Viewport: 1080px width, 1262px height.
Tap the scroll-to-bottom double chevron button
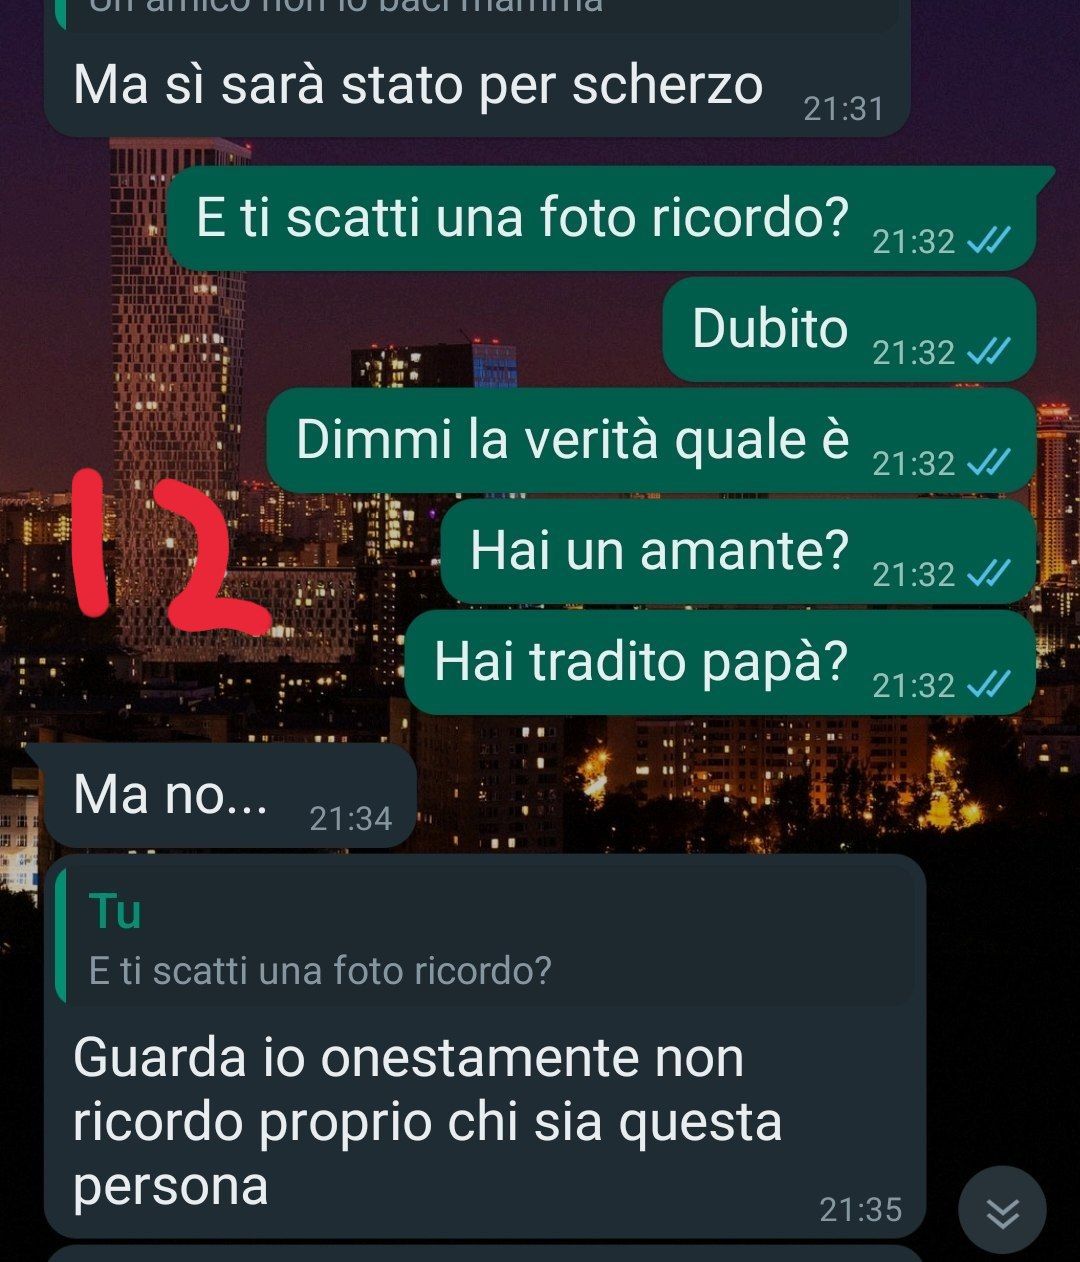(1002, 1210)
